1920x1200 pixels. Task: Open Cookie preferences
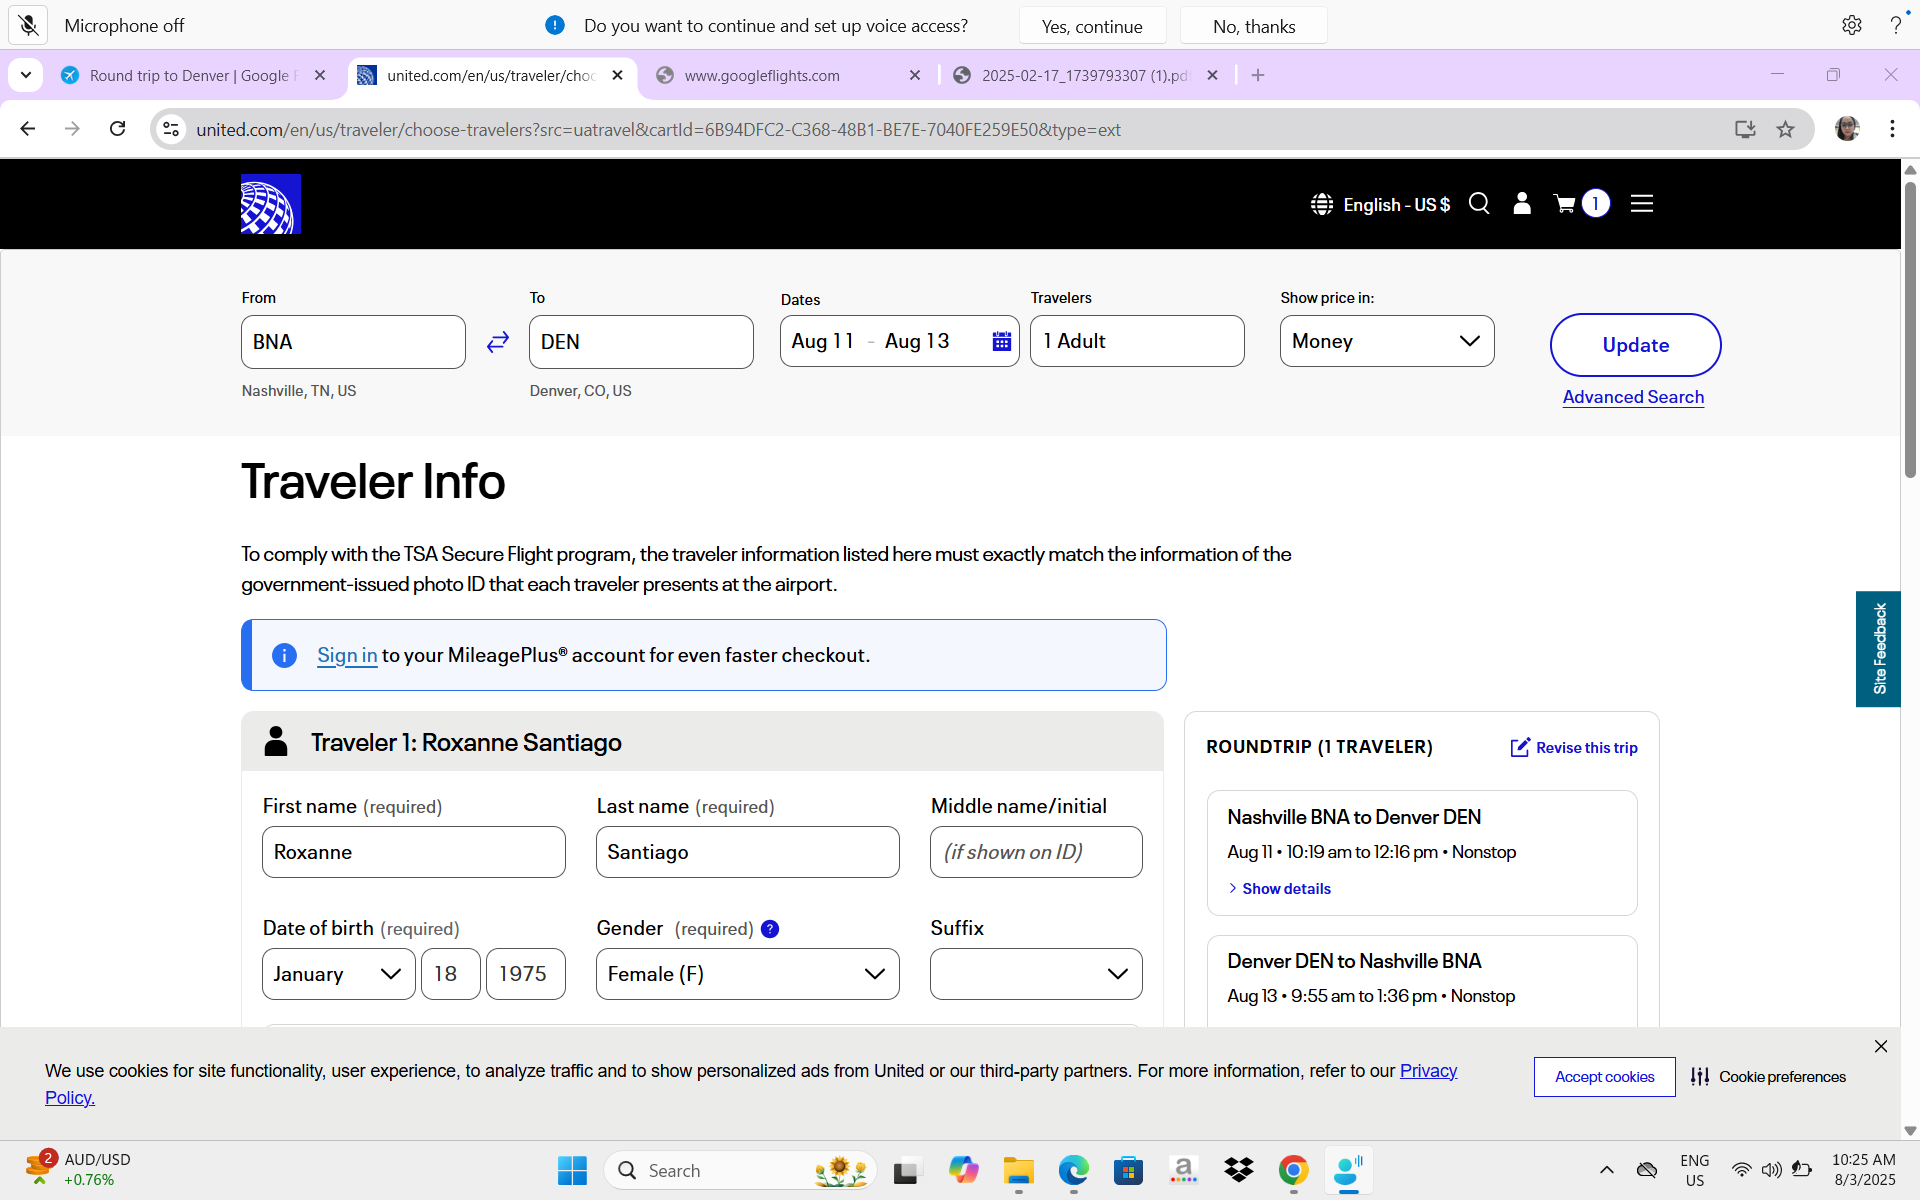coord(1768,1077)
